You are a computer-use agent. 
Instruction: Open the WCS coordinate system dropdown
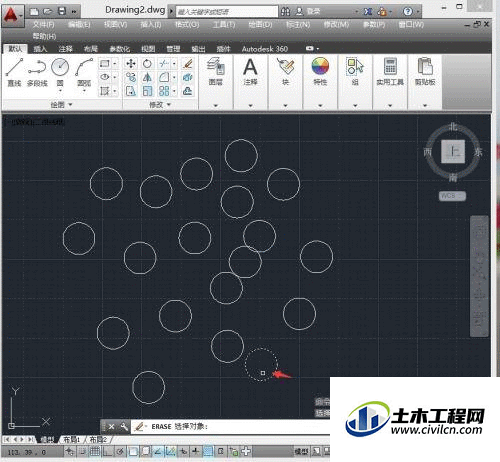click(452, 196)
